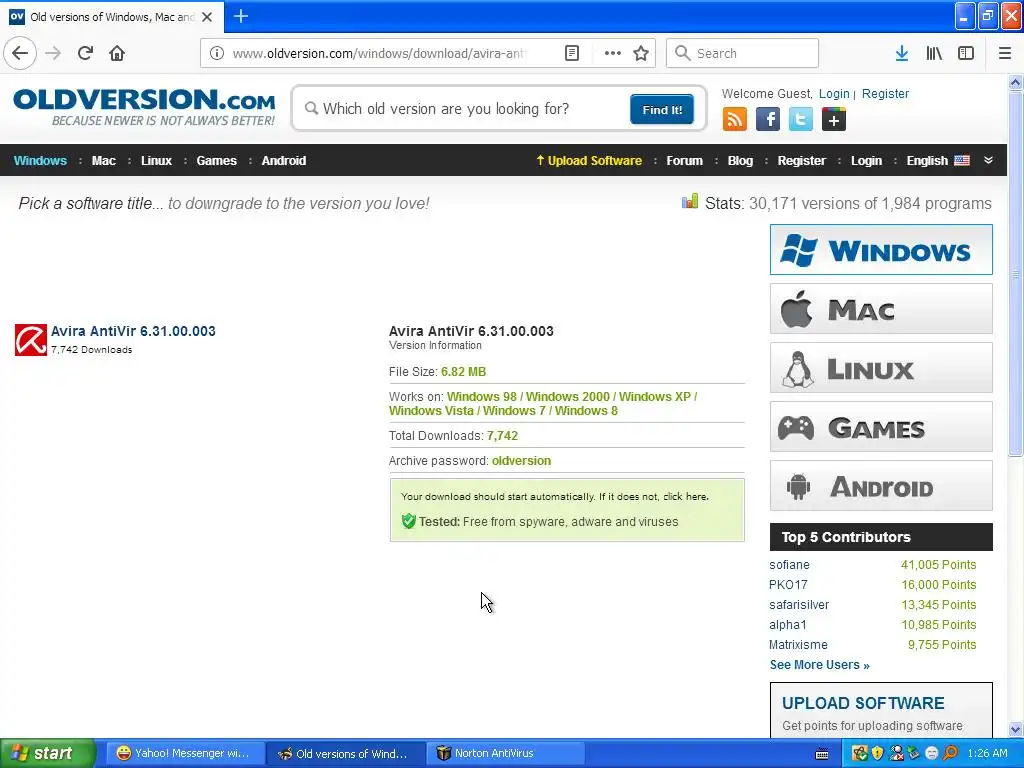Open contributor alpha1 profile
The width and height of the screenshot is (1024, 768).
pos(788,624)
